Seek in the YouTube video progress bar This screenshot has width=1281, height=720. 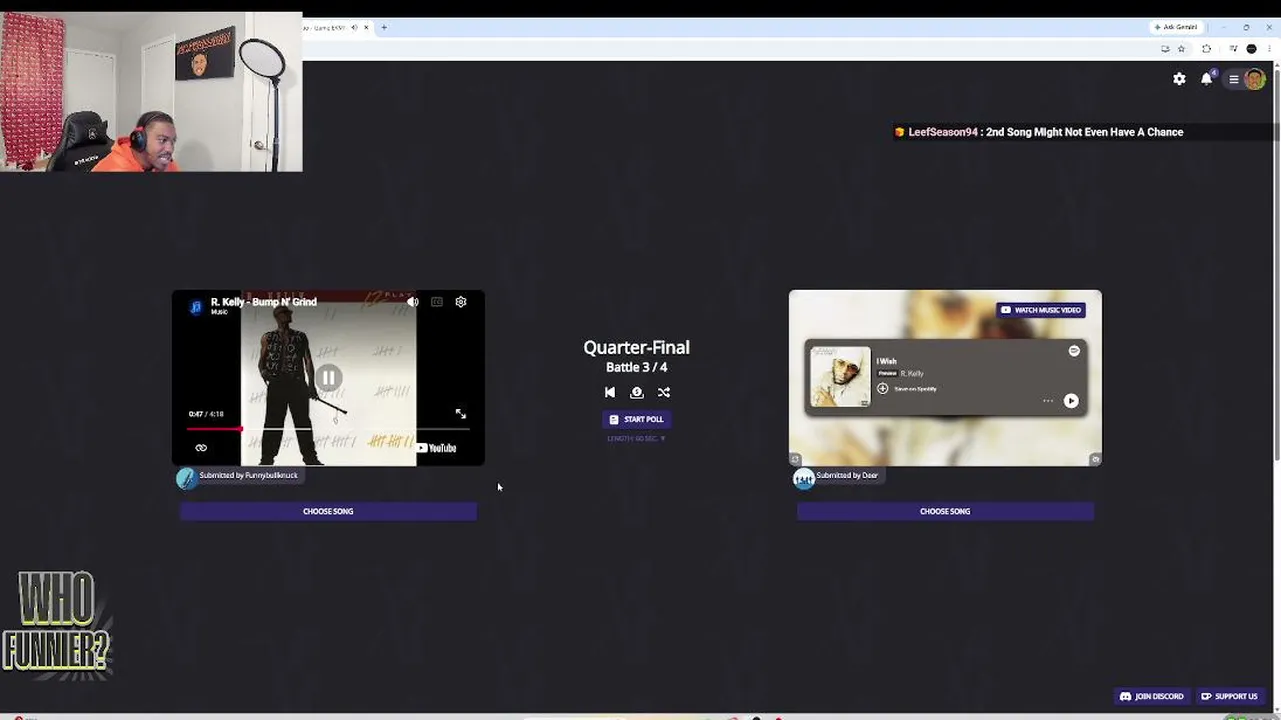328,429
